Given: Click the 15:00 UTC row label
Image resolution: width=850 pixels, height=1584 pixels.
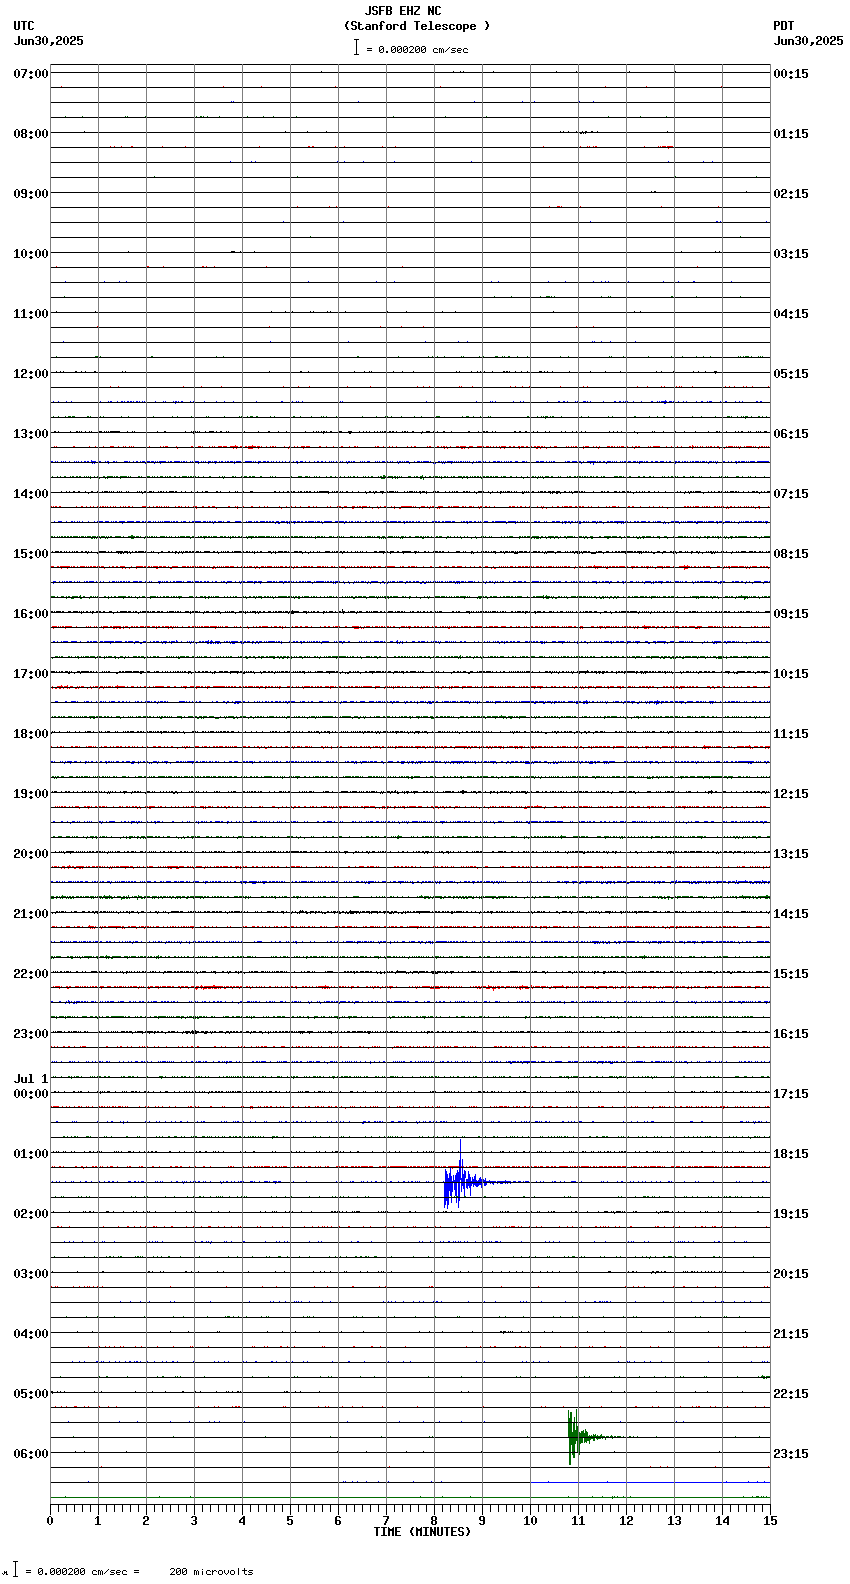Looking at the screenshot, I should (31, 554).
